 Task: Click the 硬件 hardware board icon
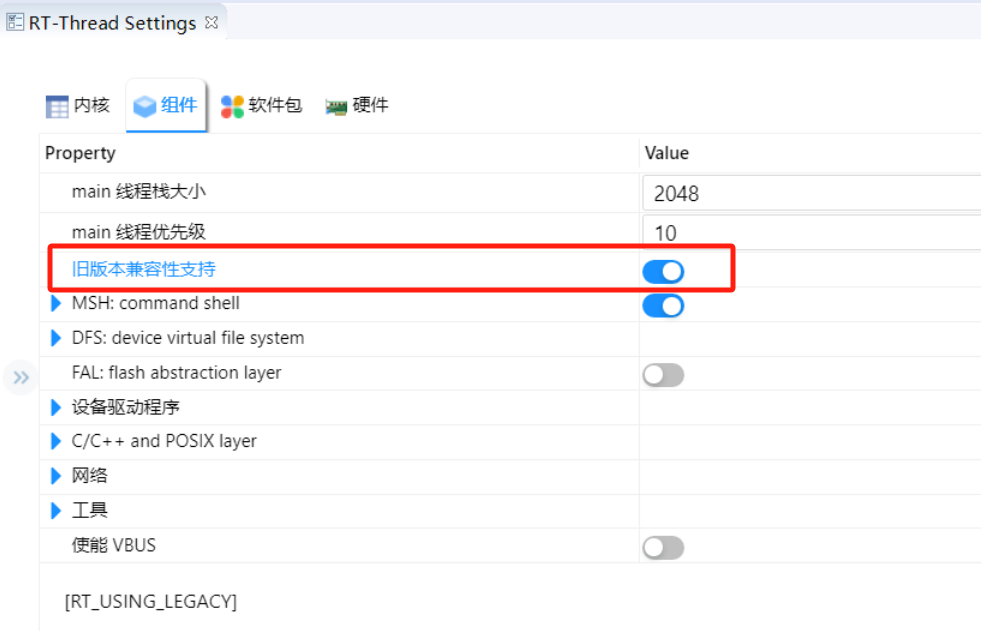click(336, 108)
